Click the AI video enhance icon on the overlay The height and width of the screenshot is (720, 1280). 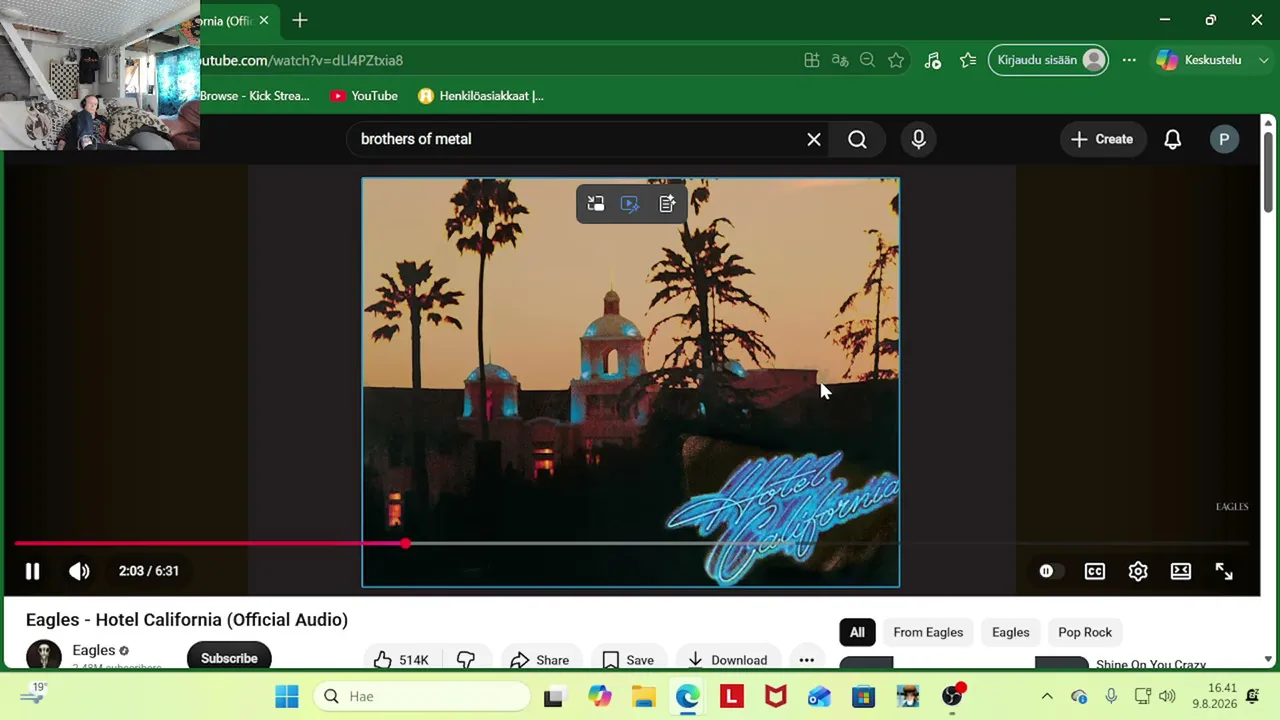(630, 204)
